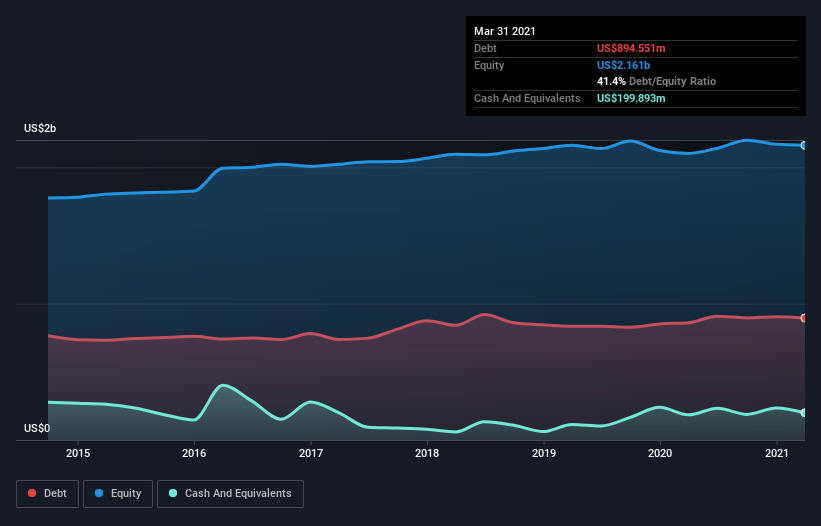The image size is (821, 526).
Task: Select the 2018 x-axis label
Action: 427,454
